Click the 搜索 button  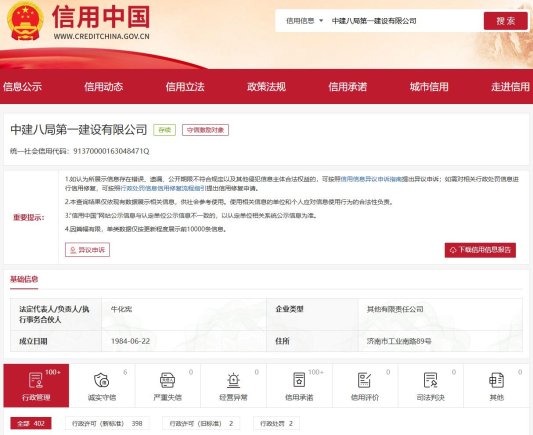505,21
